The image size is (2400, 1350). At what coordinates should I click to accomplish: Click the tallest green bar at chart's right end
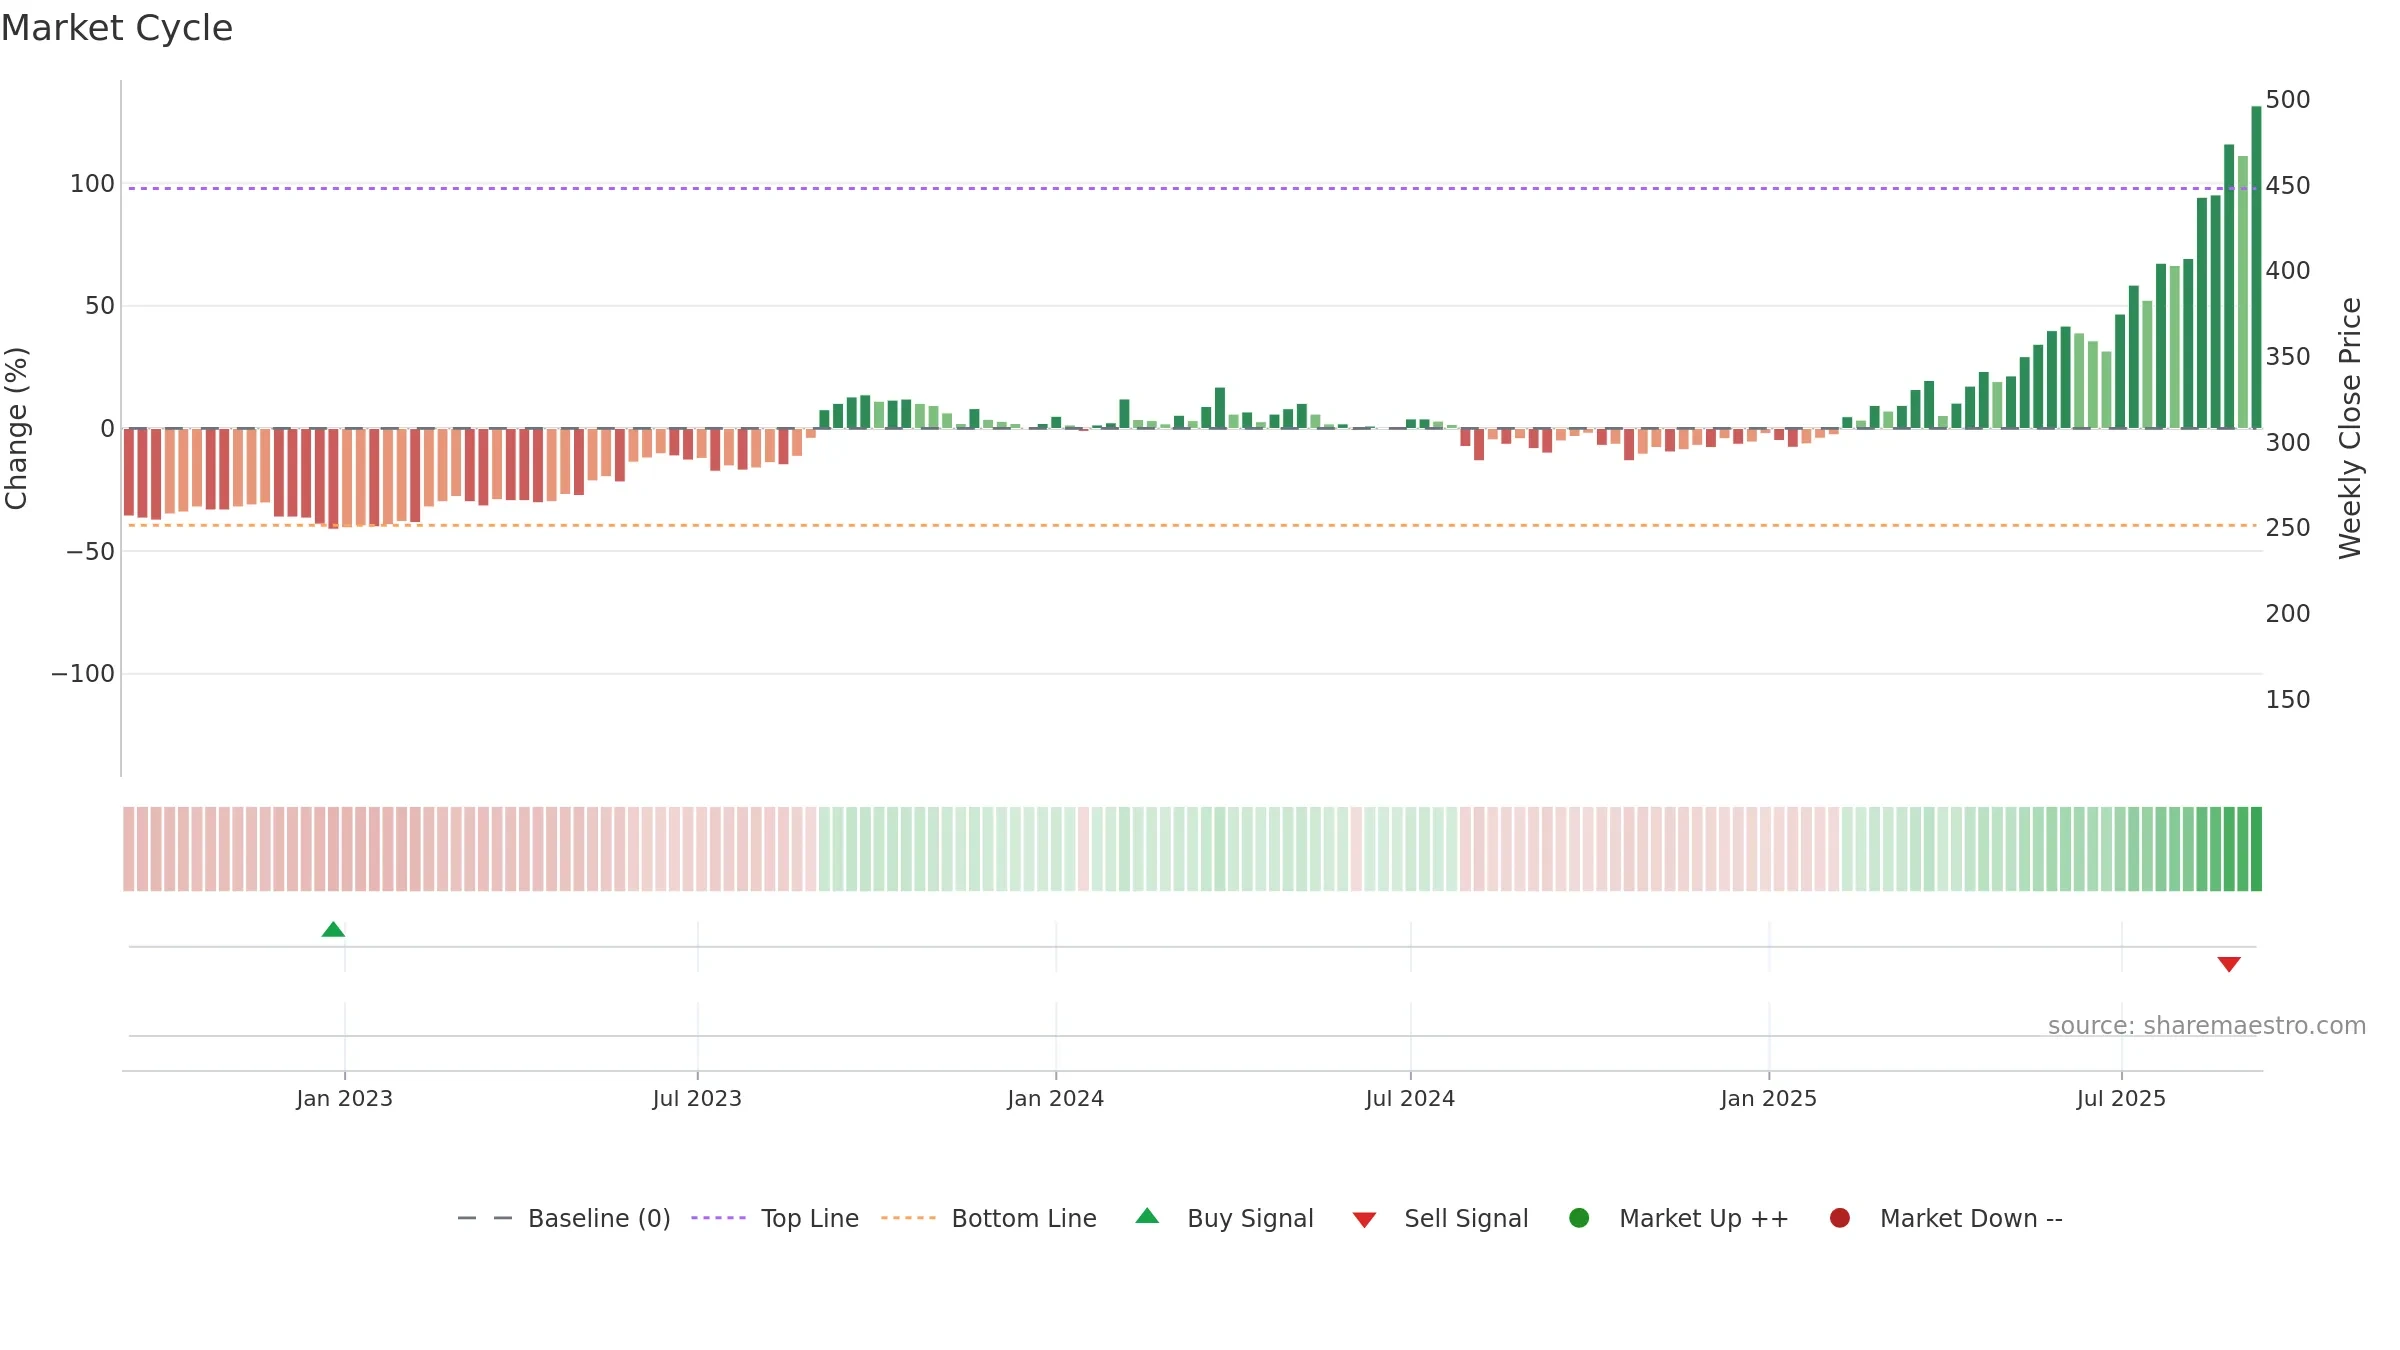point(2256,267)
